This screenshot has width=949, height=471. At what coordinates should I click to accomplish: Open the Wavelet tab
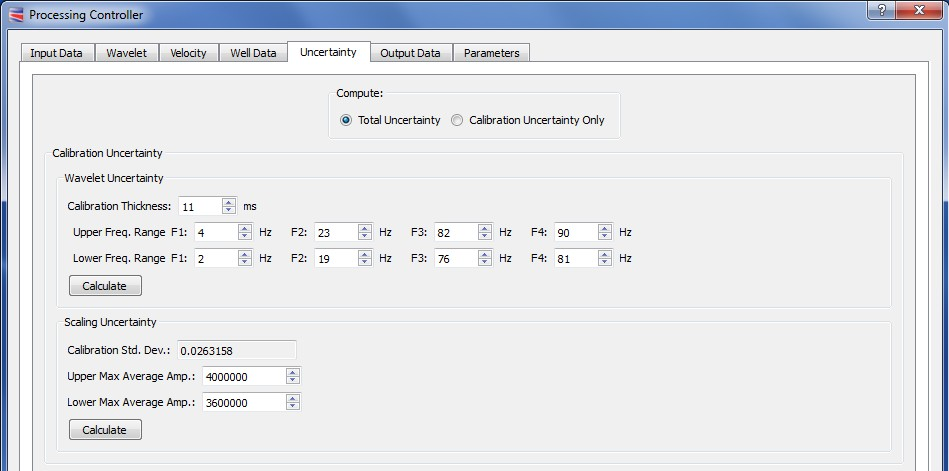[127, 53]
